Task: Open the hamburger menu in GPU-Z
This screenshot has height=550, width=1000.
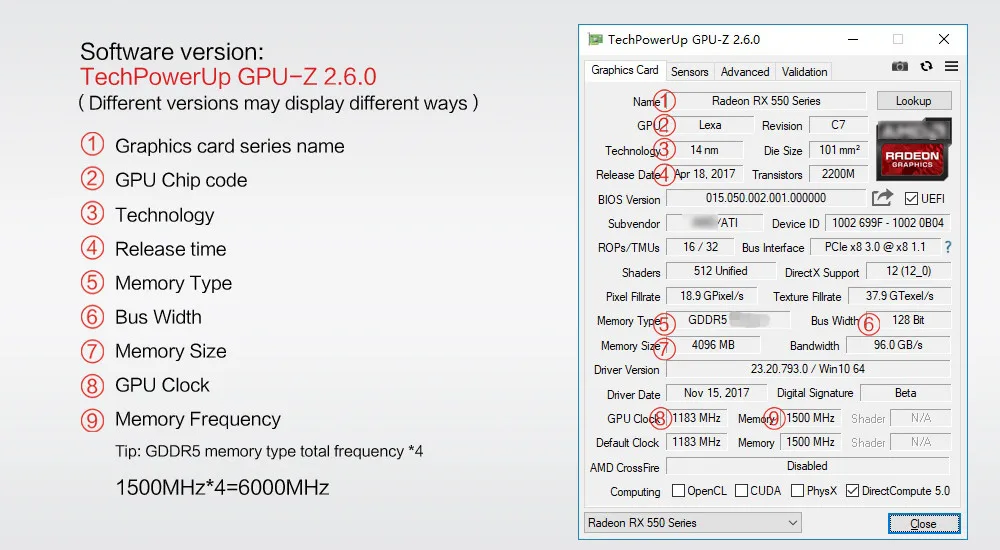Action: pos(951,66)
